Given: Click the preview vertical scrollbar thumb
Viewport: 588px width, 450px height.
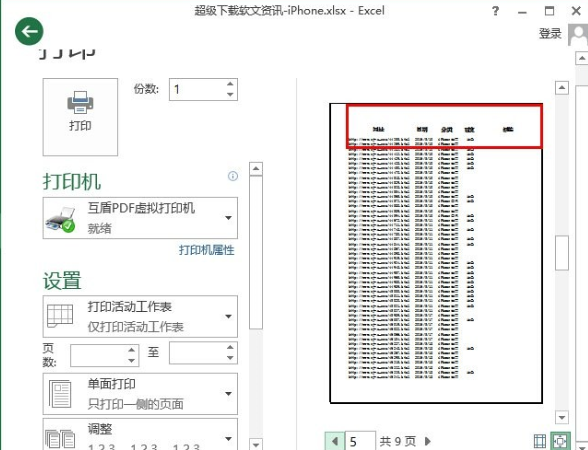Looking at the screenshot, I should [x=562, y=252].
